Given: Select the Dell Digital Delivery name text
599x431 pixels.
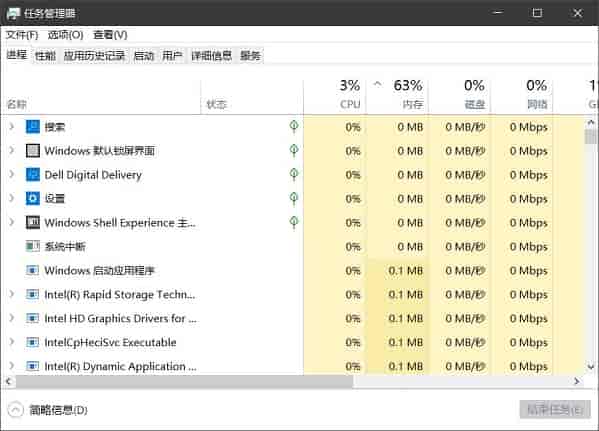Looking at the screenshot, I should click(93, 175).
